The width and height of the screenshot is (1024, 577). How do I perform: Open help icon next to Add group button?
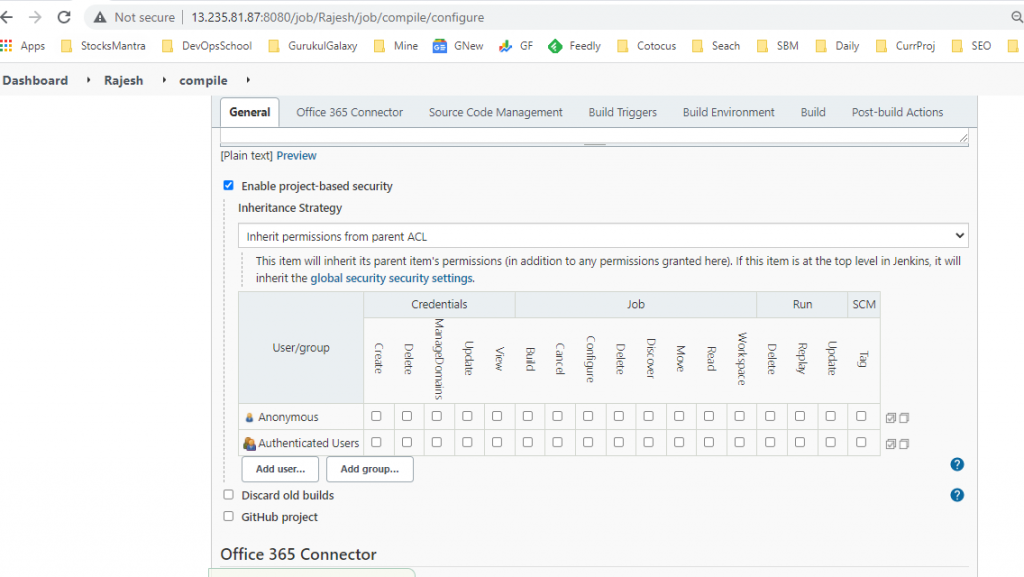coord(956,465)
